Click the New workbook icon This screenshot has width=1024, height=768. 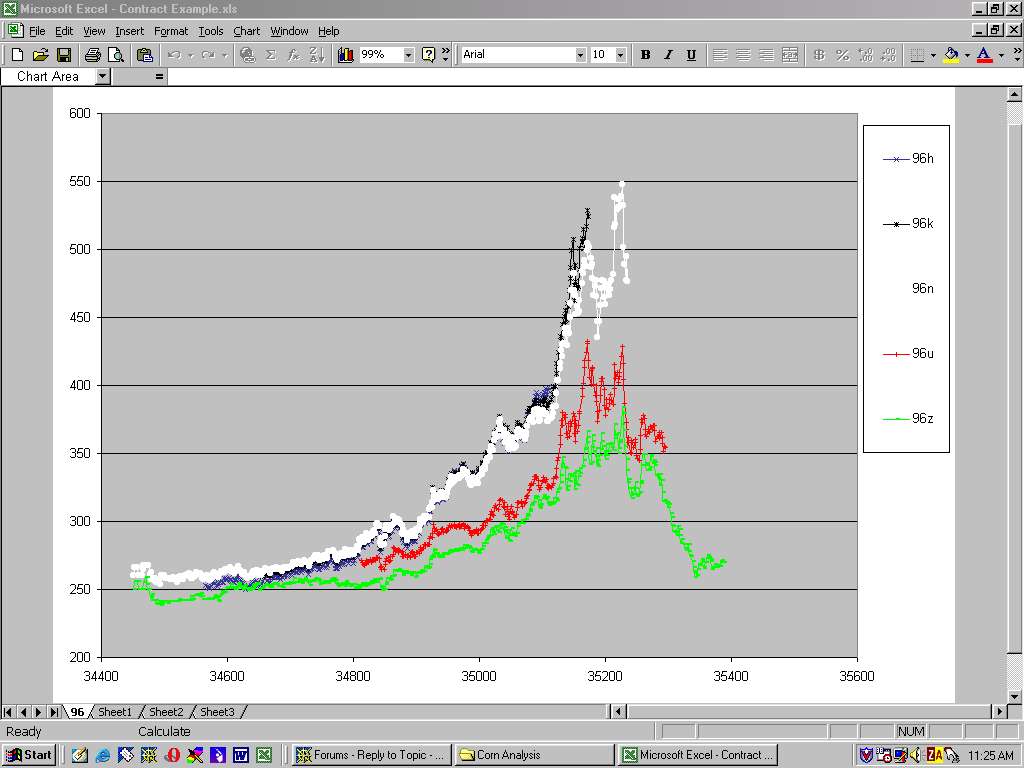coord(17,55)
